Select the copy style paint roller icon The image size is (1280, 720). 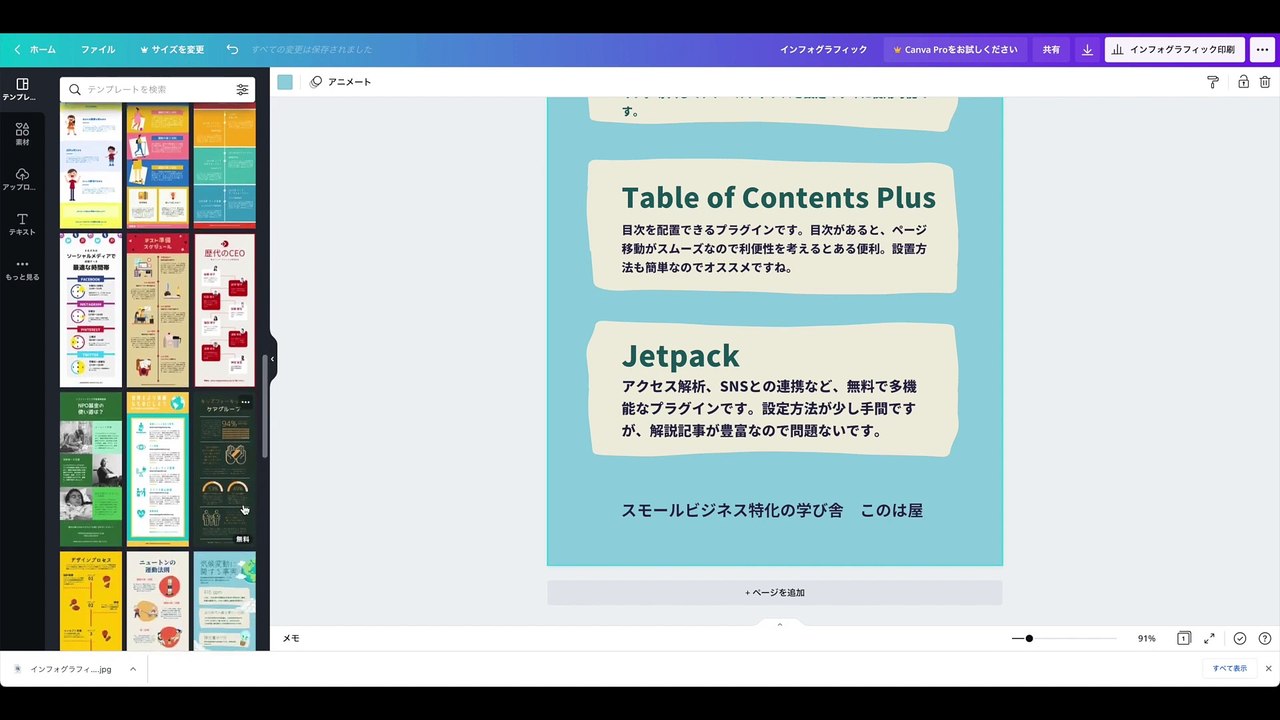[x=1213, y=82]
